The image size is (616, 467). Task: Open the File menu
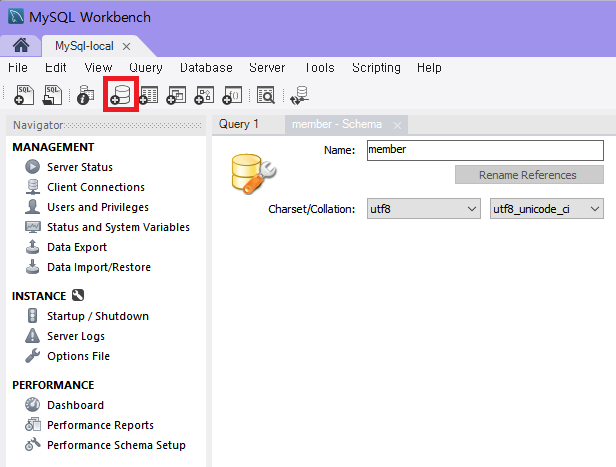click(18, 68)
